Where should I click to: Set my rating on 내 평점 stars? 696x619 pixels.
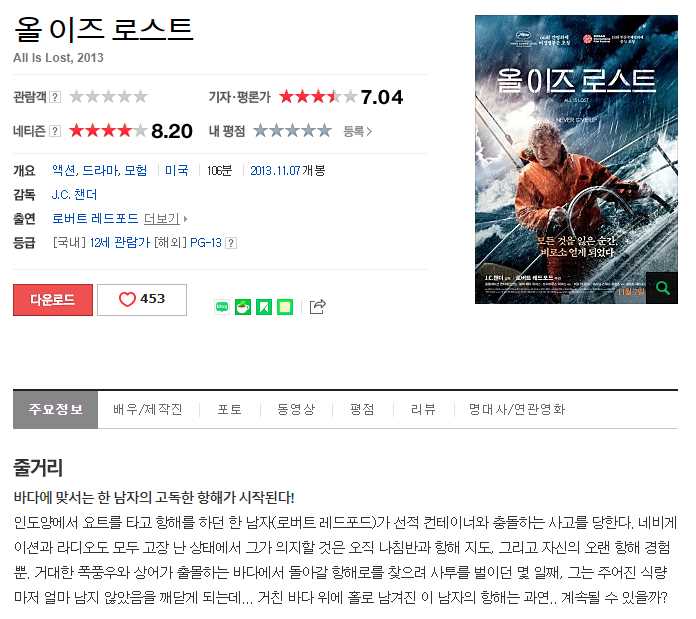293,131
